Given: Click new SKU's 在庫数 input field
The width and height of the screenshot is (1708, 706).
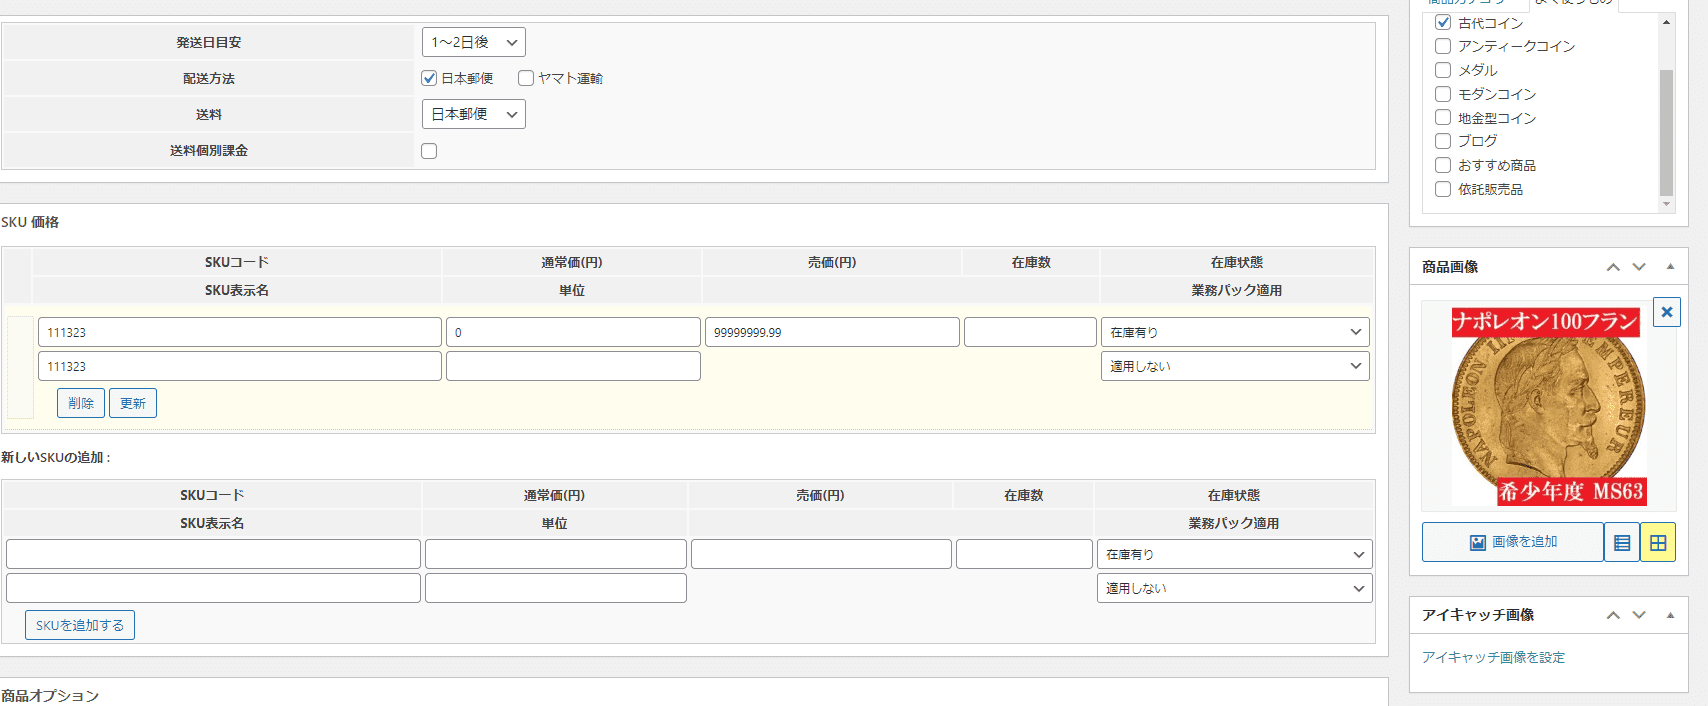Looking at the screenshot, I should (x=1024, y=554).
